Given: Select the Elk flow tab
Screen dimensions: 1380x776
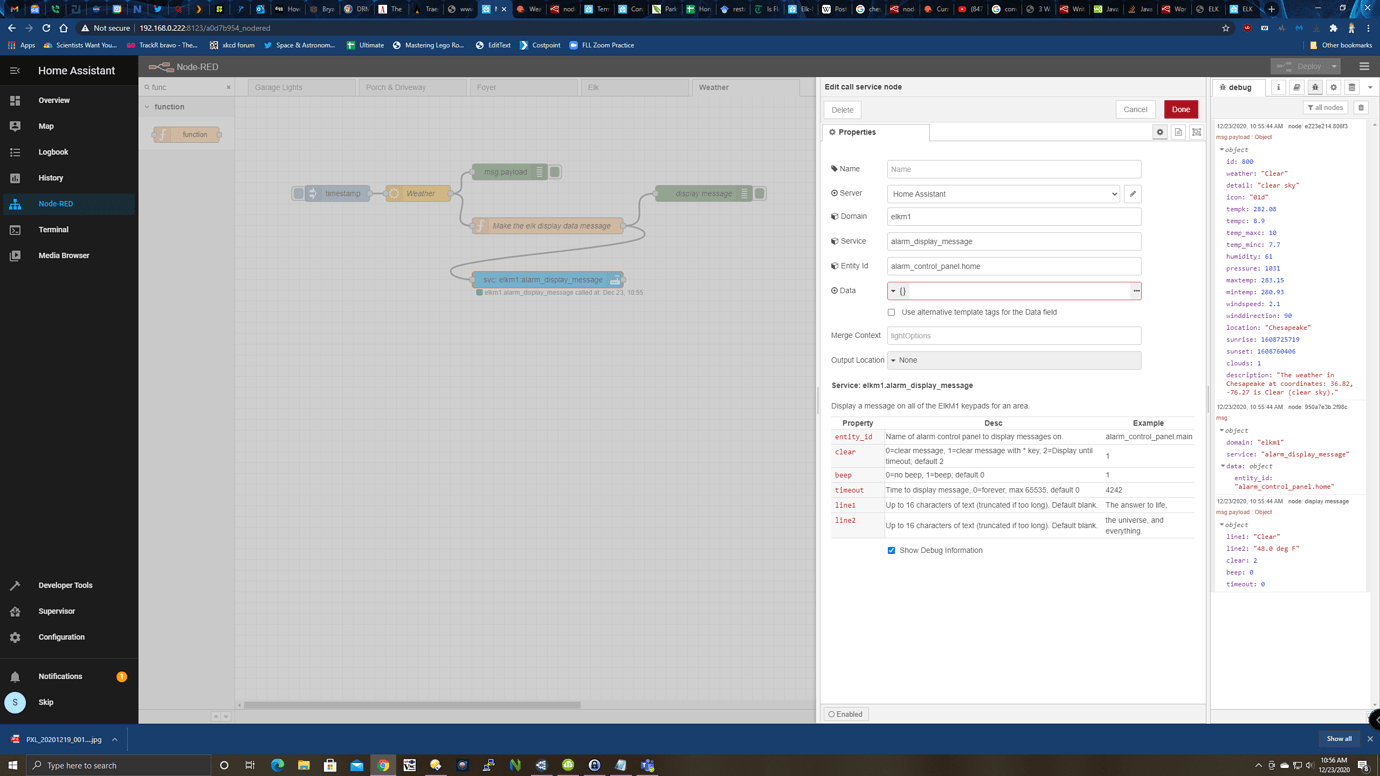Looking at the screenshot, I should click(634, 86).
